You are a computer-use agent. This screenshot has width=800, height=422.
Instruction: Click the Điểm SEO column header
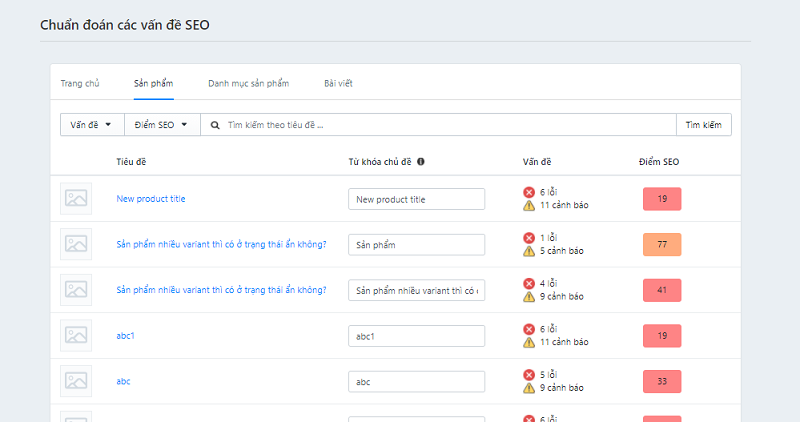(659, 162)
